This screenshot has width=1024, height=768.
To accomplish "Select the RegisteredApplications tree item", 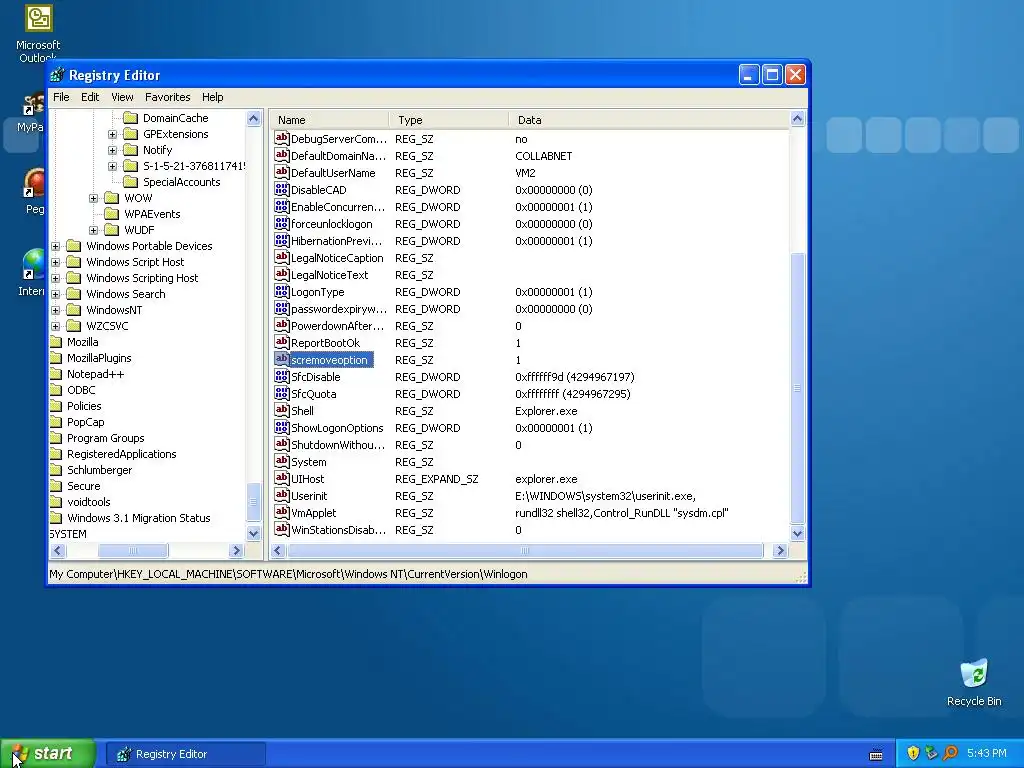I will pyautogui.click(x=121, y=454).
